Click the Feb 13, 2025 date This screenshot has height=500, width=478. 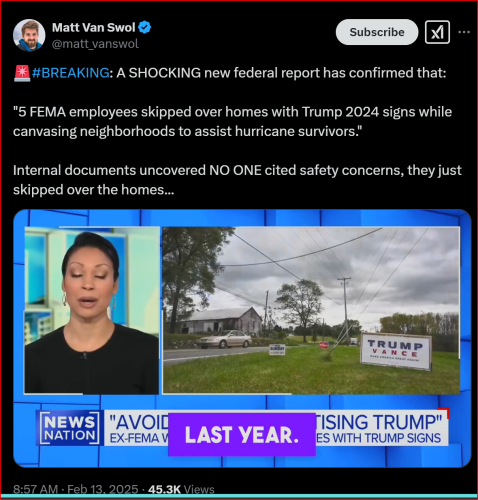103,489
